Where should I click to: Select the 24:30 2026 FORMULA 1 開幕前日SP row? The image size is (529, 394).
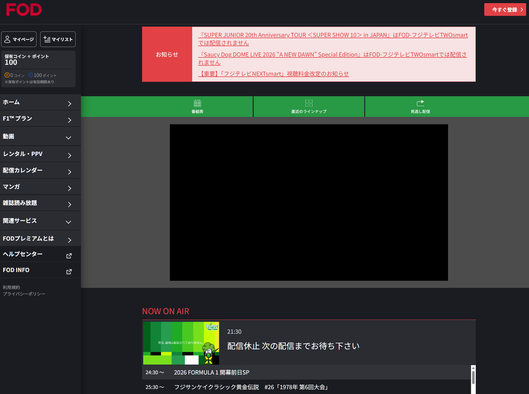[306, 372]
